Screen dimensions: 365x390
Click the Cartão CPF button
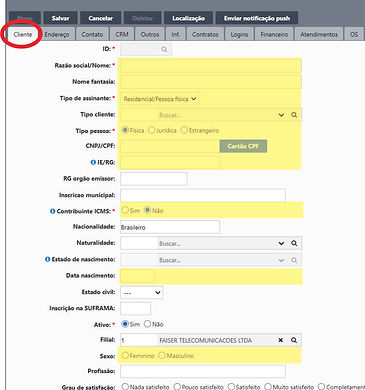pos(243,146)
